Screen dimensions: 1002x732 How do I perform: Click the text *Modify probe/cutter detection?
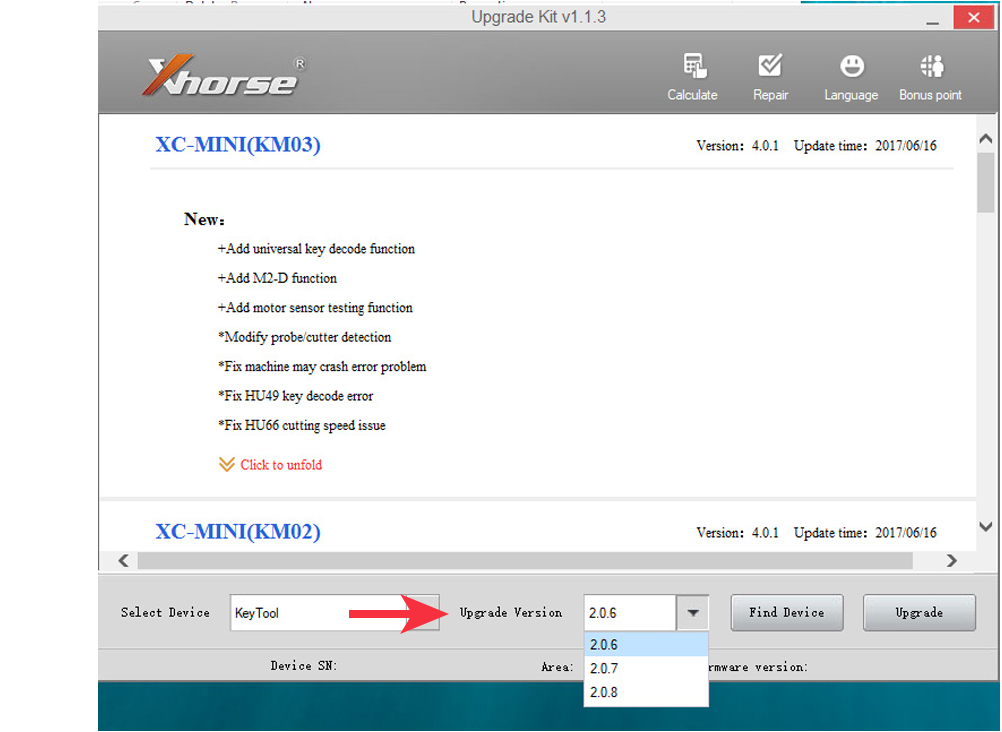[x=304, y=337]
